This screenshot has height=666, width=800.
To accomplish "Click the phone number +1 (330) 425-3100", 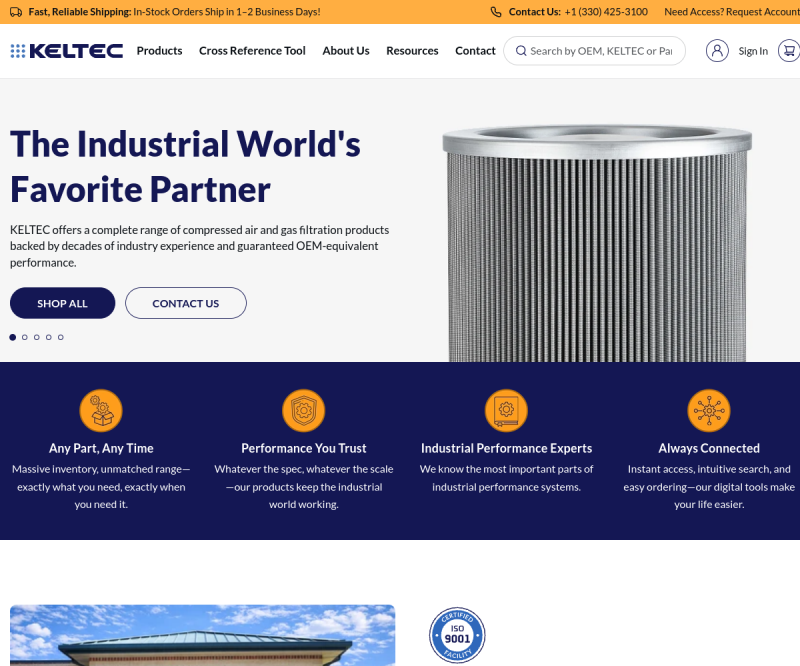I will (606, 12).
